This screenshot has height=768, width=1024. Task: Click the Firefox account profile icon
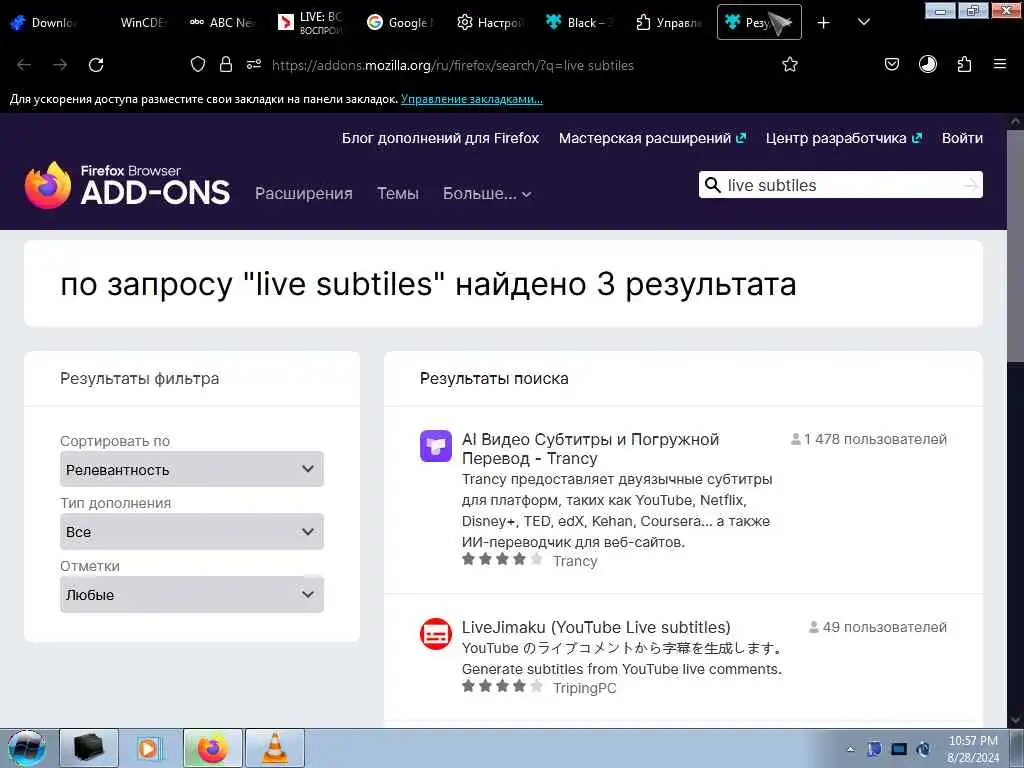(928, 64)
